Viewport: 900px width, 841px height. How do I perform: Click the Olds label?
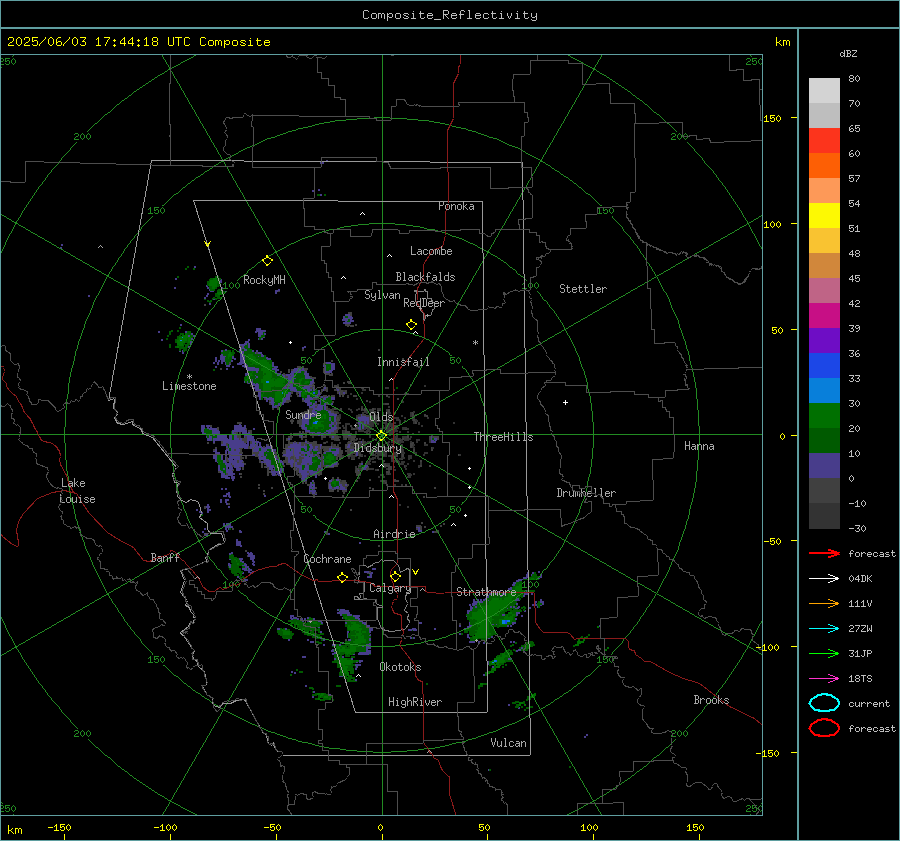click(x=381, y=417)
